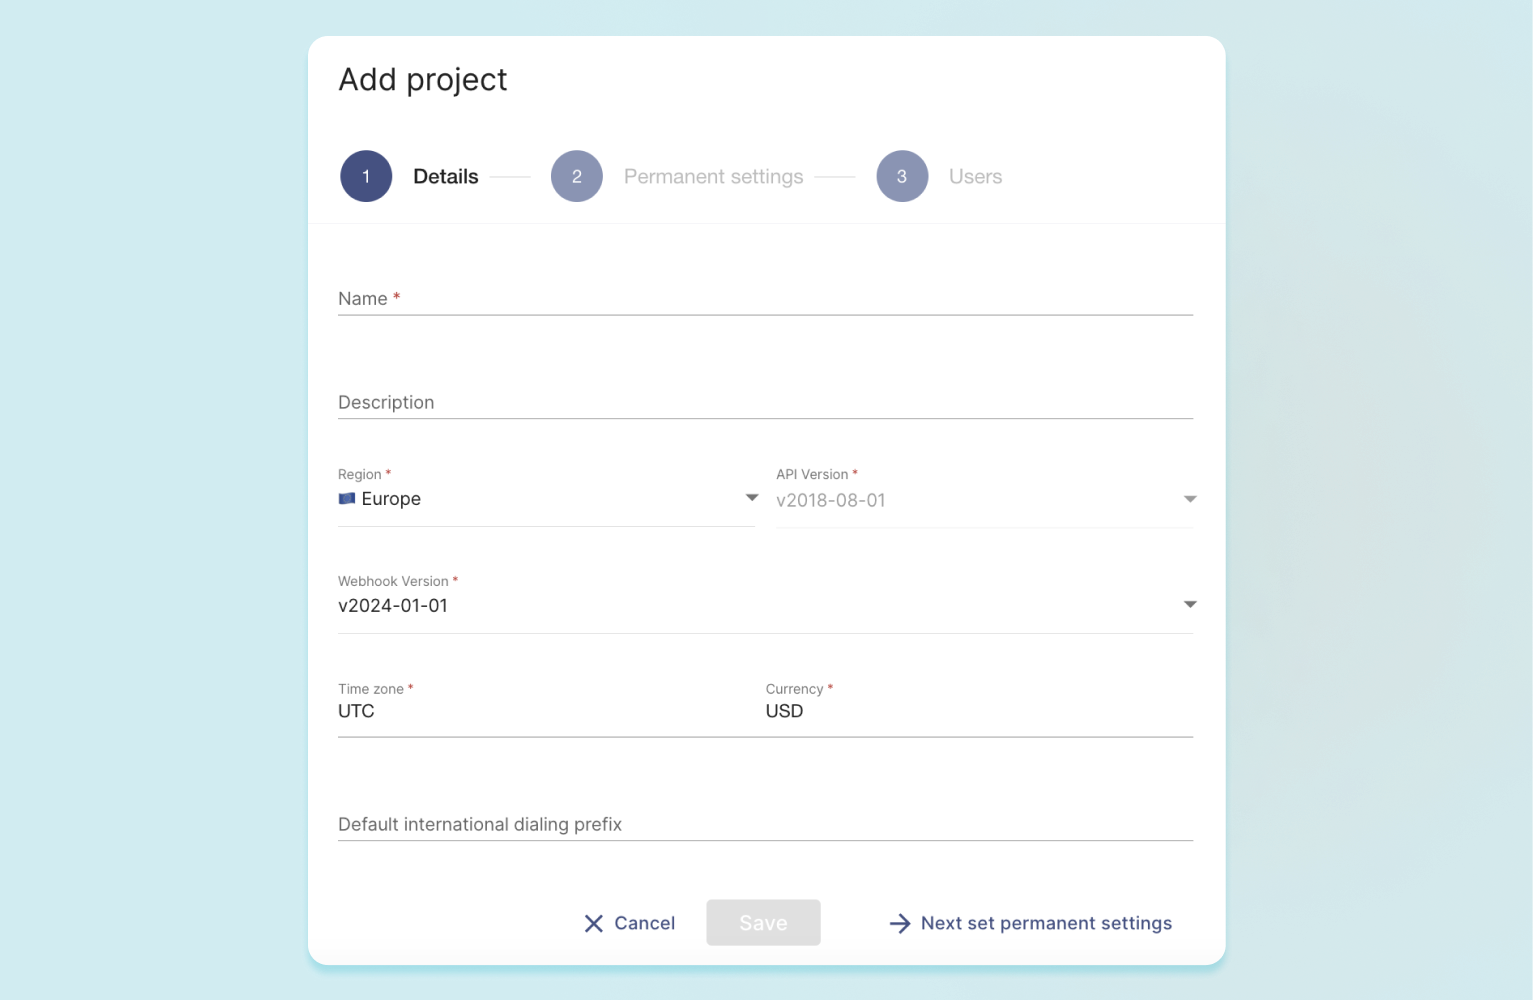Click the step 3 circle icon

click(x=902, y=176)
